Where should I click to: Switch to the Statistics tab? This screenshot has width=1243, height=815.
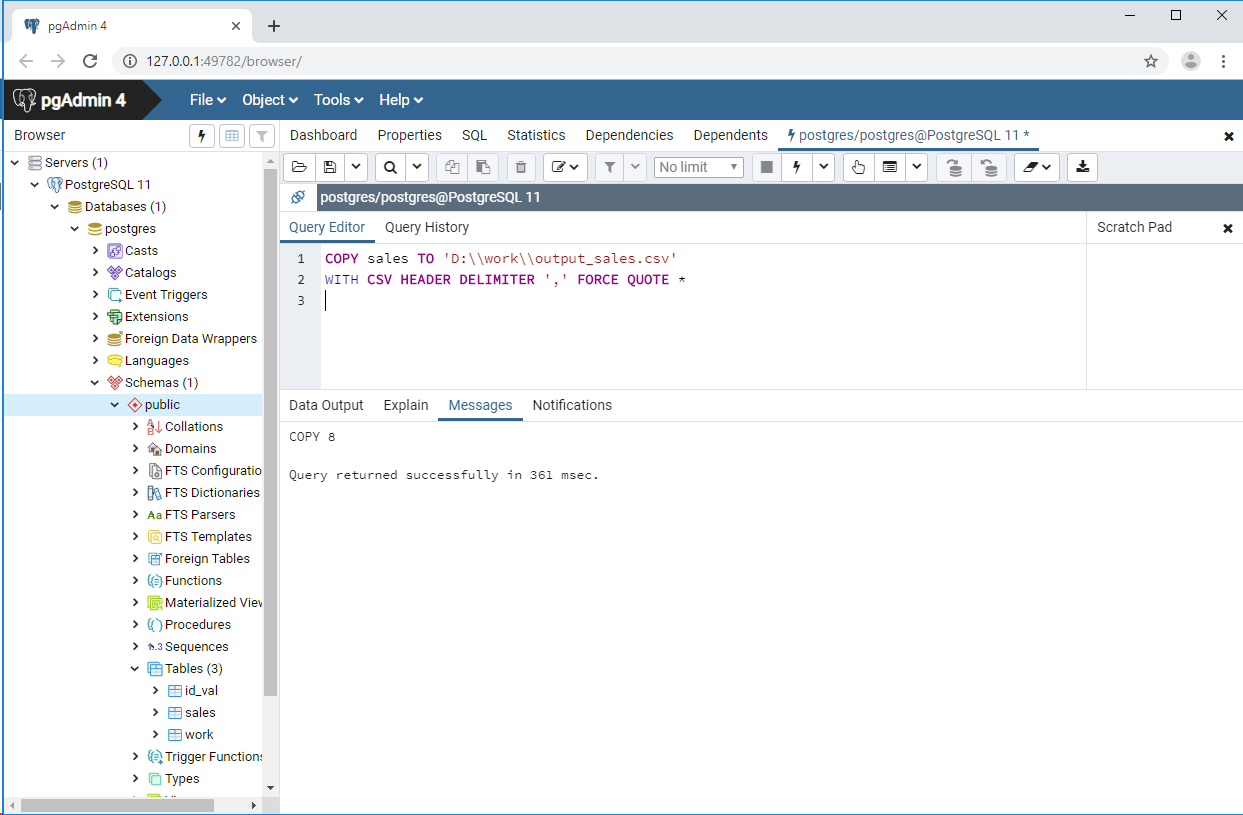pyautogui.click(x=536, y=135)
